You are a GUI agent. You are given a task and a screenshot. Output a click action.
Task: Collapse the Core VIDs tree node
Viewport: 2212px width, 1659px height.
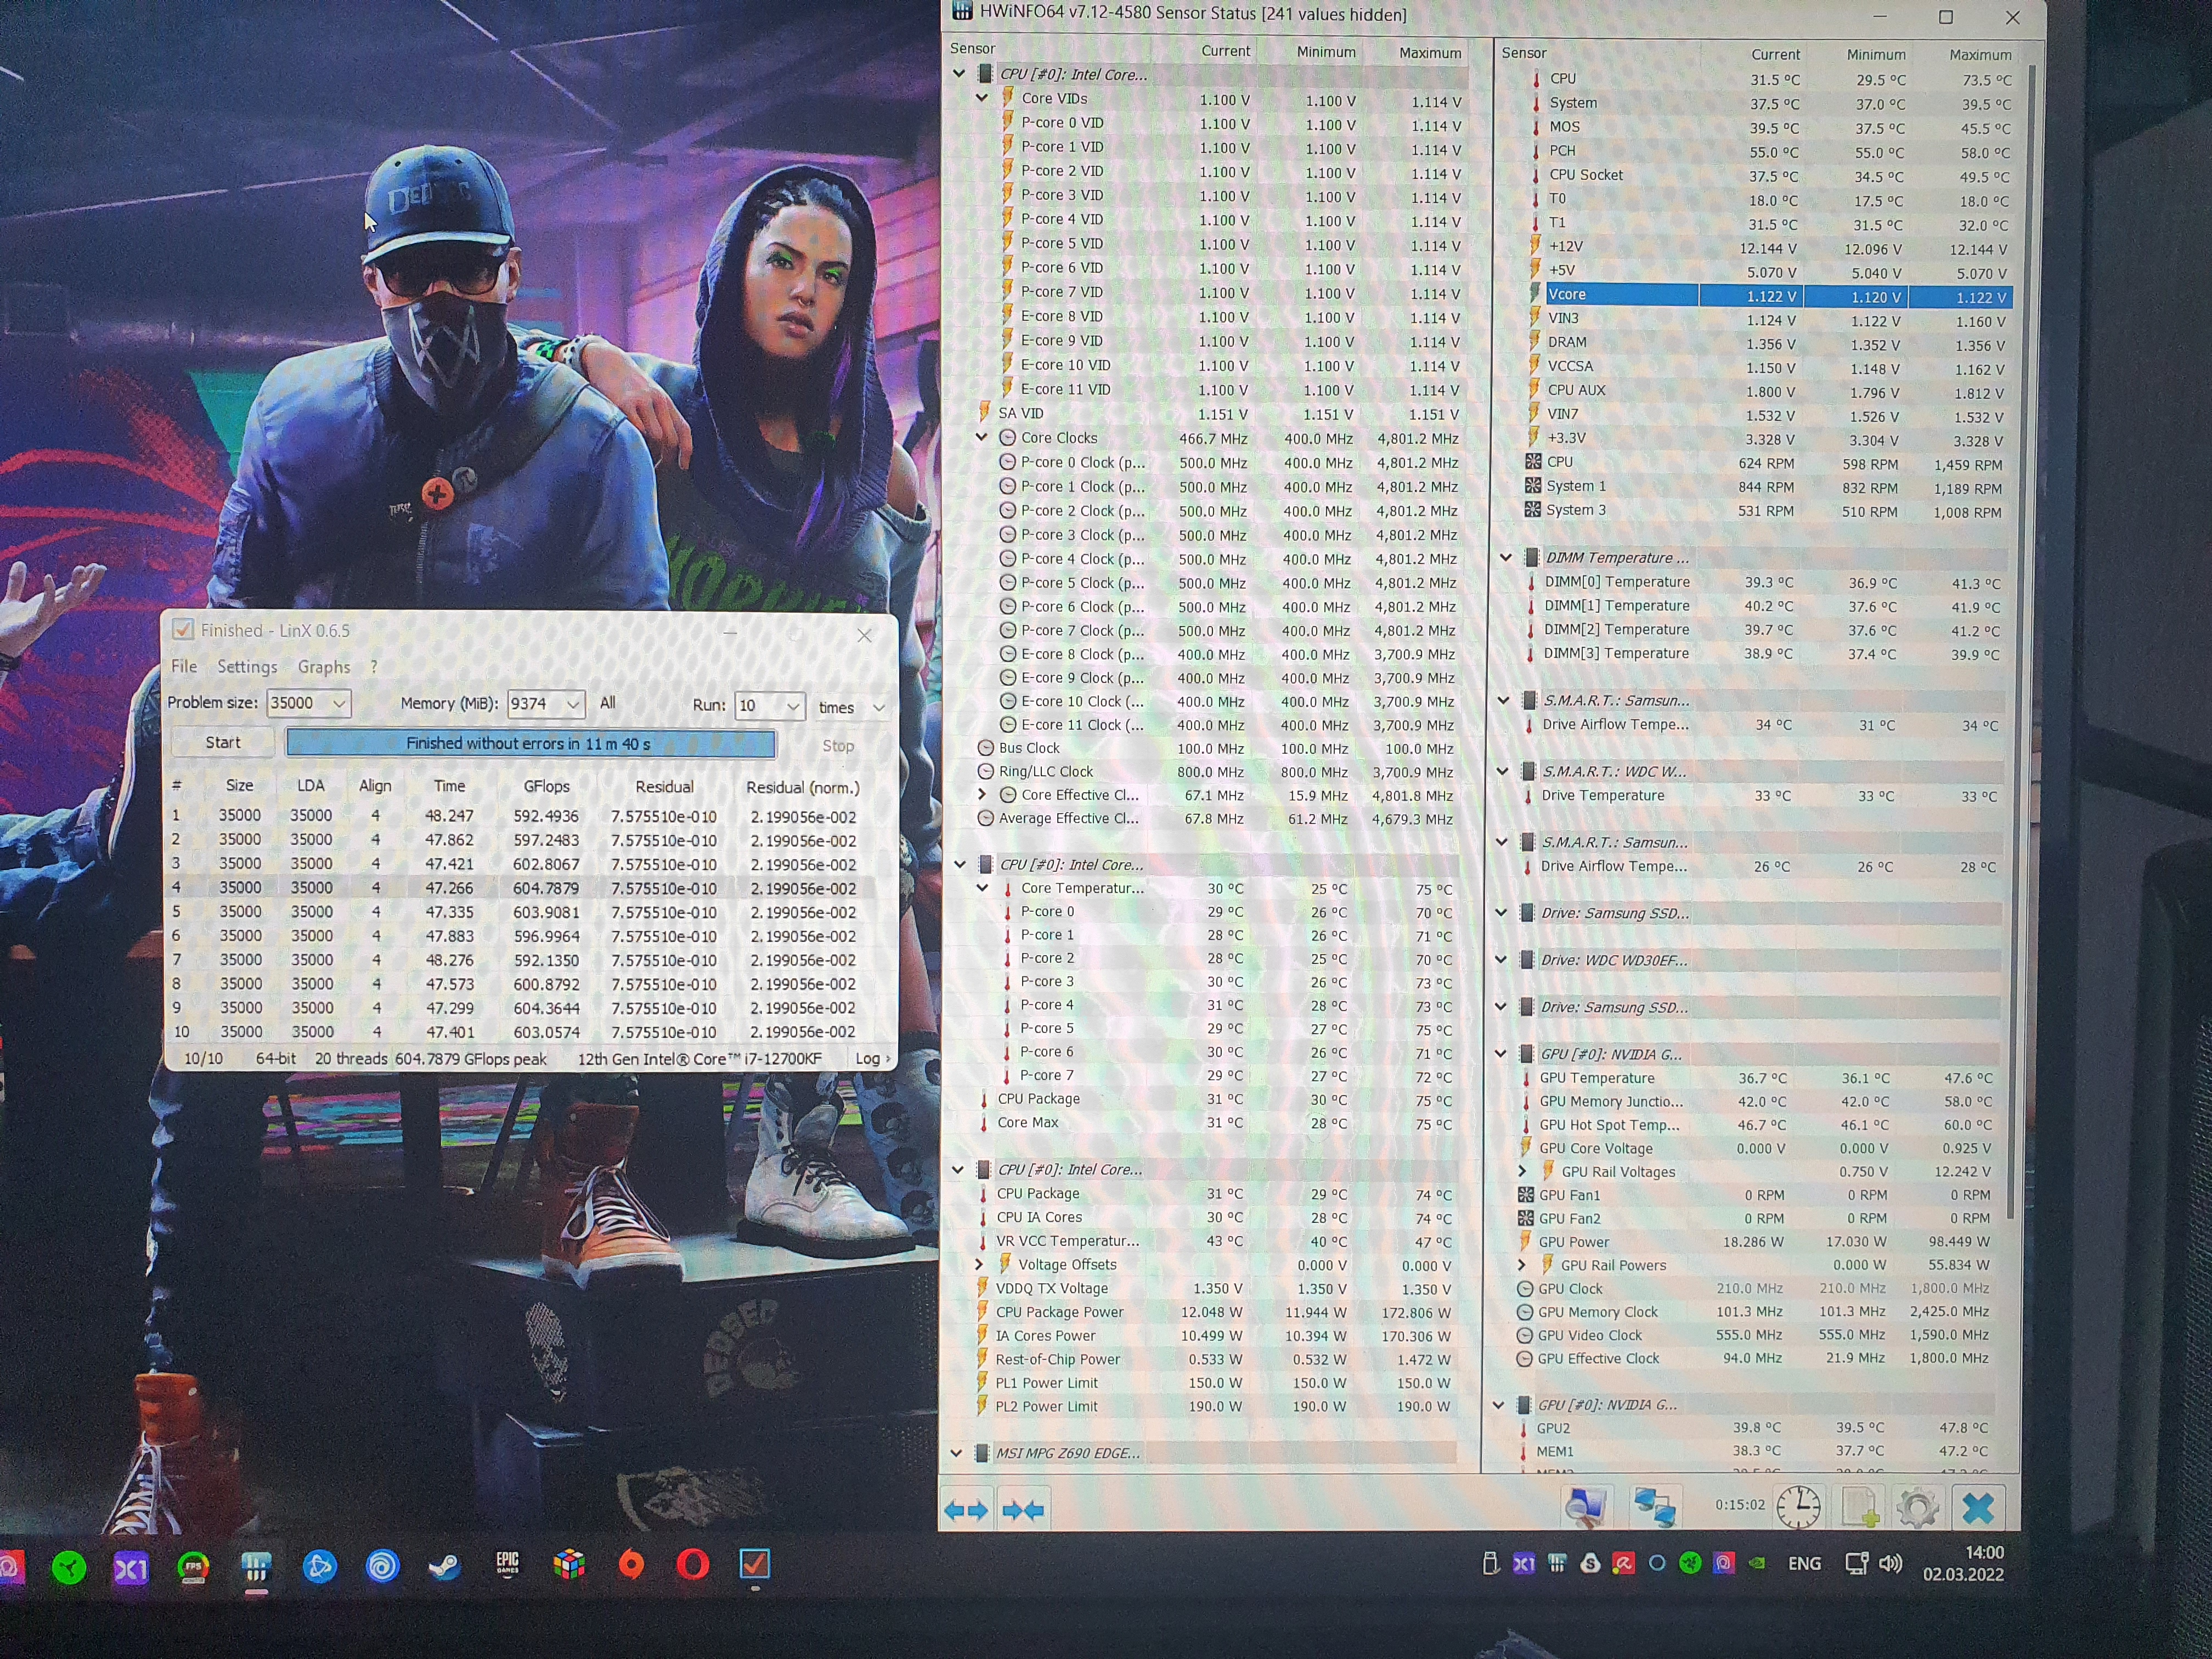(982, 98)
